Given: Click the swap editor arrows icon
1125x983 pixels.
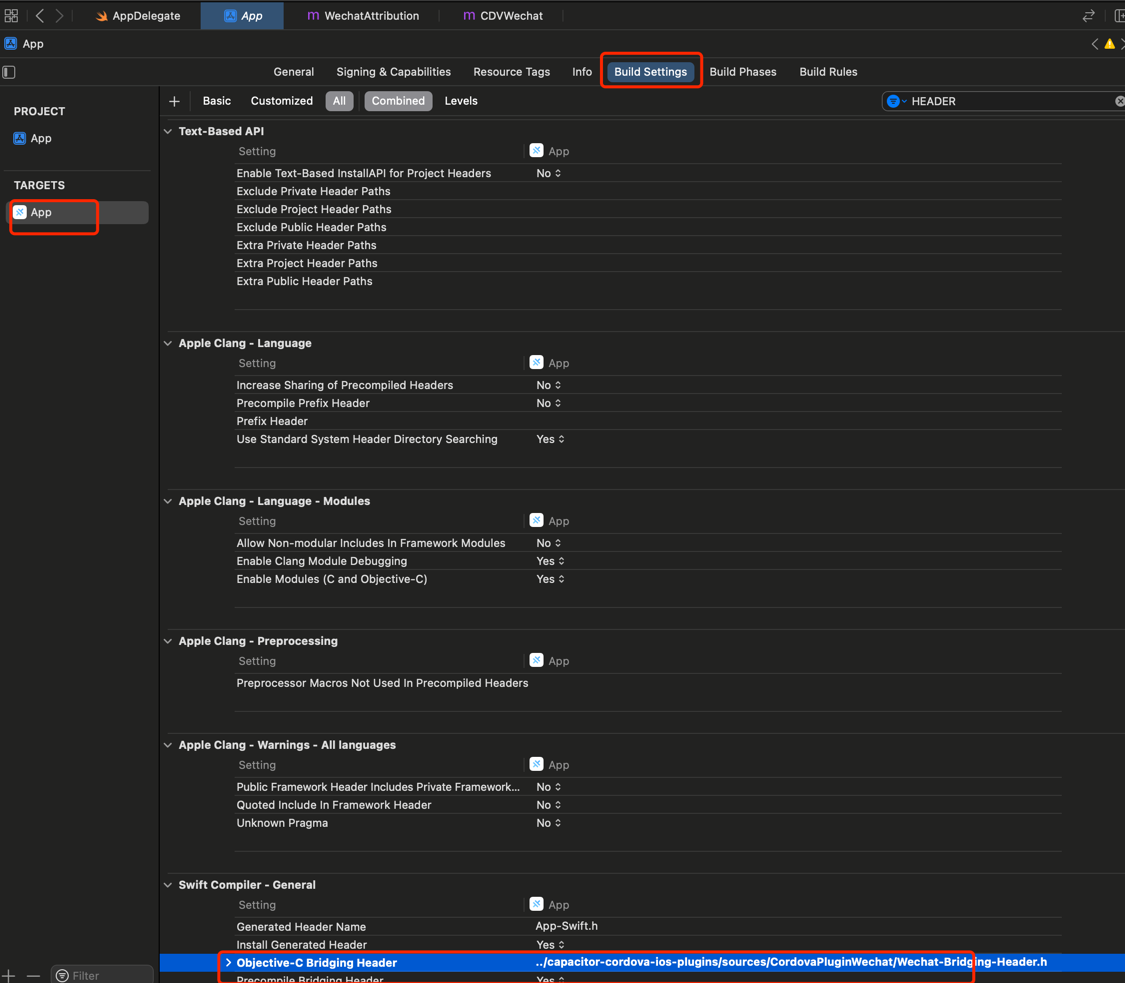Looking at the screenshot, I should (x=1088, y=15).
